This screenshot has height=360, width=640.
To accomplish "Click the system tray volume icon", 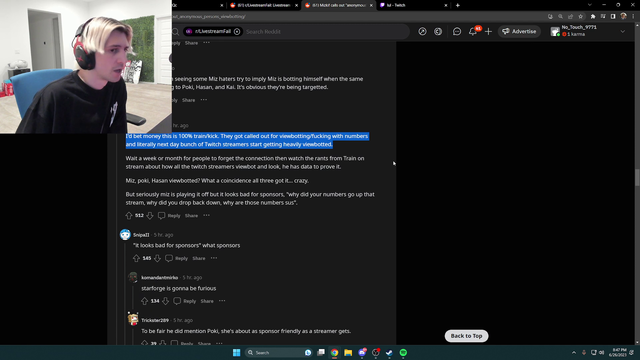I will pos(601,353).
